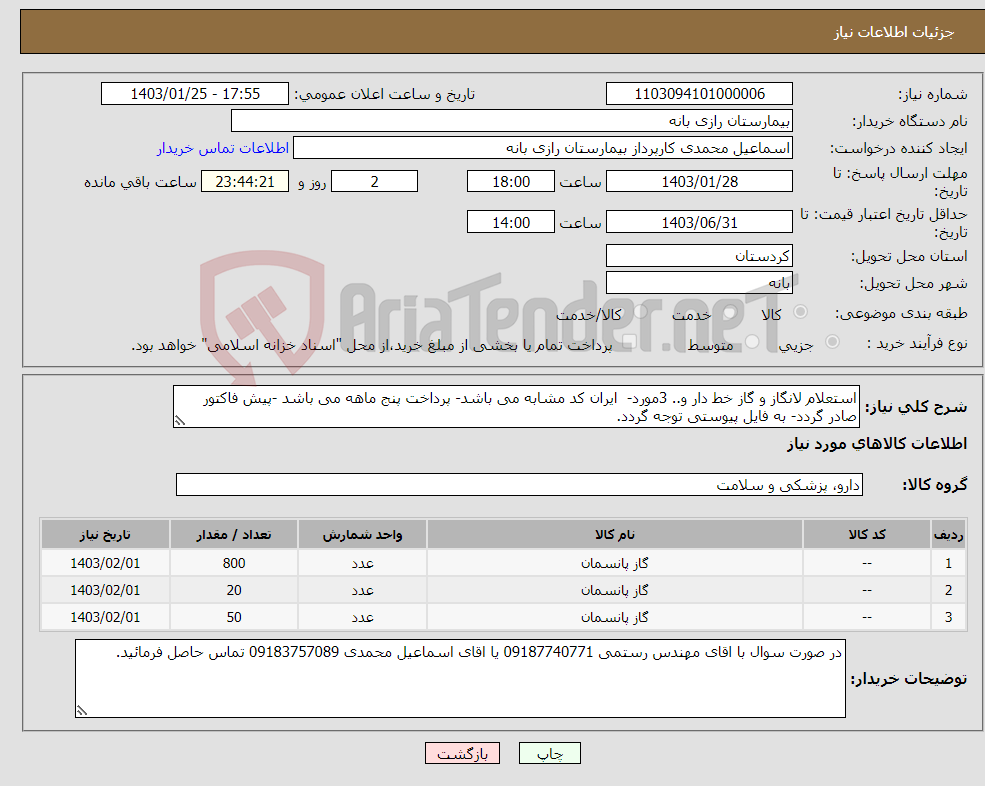The height and width of the screenshot is (786, 985).
Task: Click گاز پانسمان in row 3
Action: (x=614, y=617)
